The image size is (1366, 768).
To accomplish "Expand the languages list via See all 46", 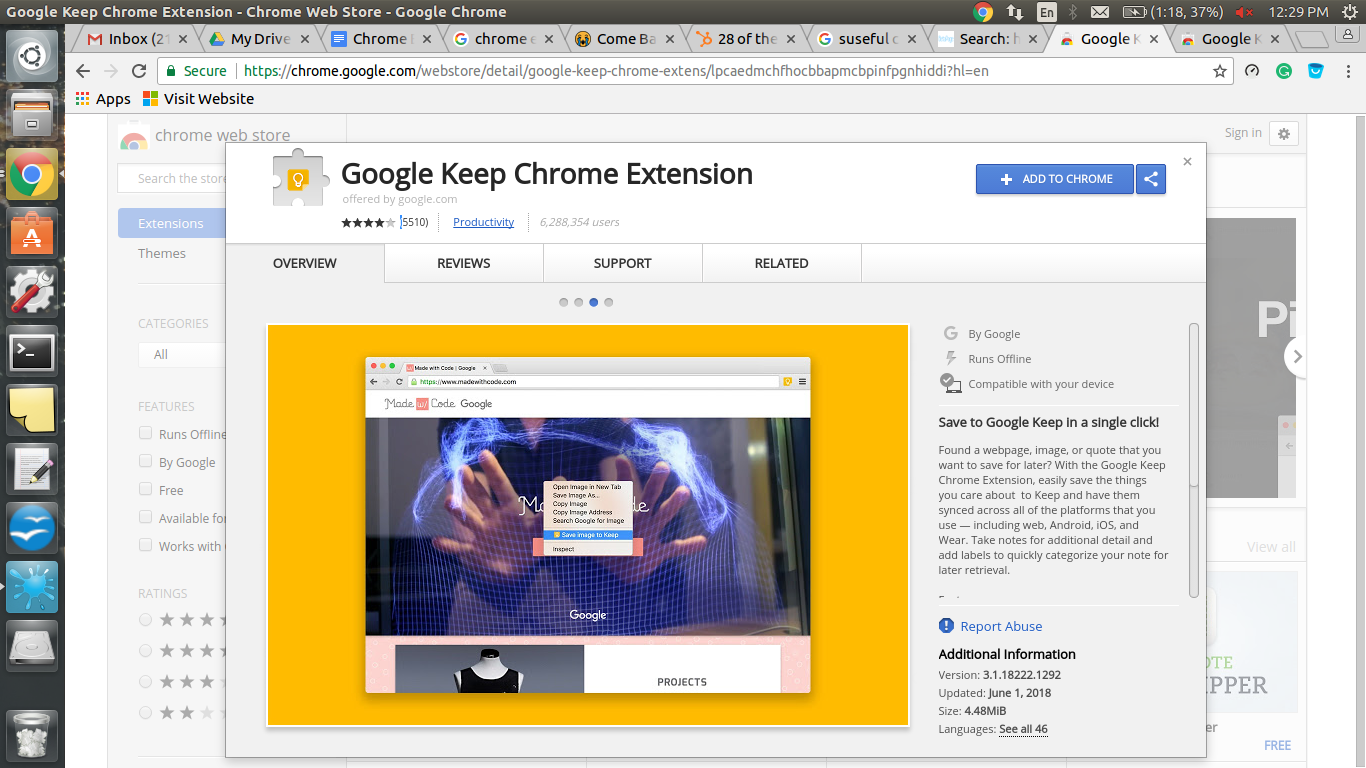I will (1023, 729).
